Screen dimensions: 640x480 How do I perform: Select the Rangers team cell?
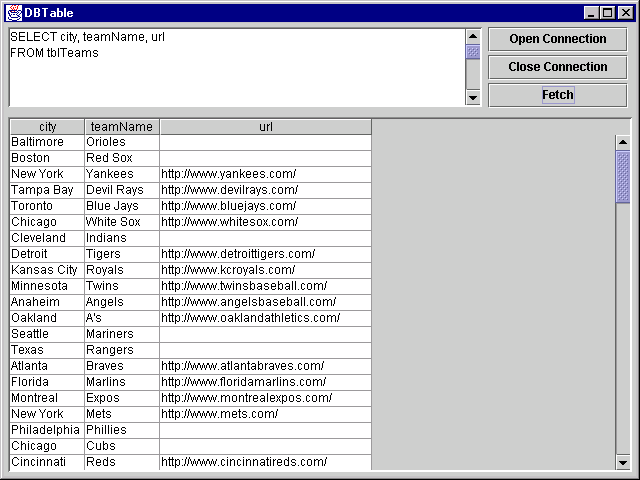(x=122, y=350)
